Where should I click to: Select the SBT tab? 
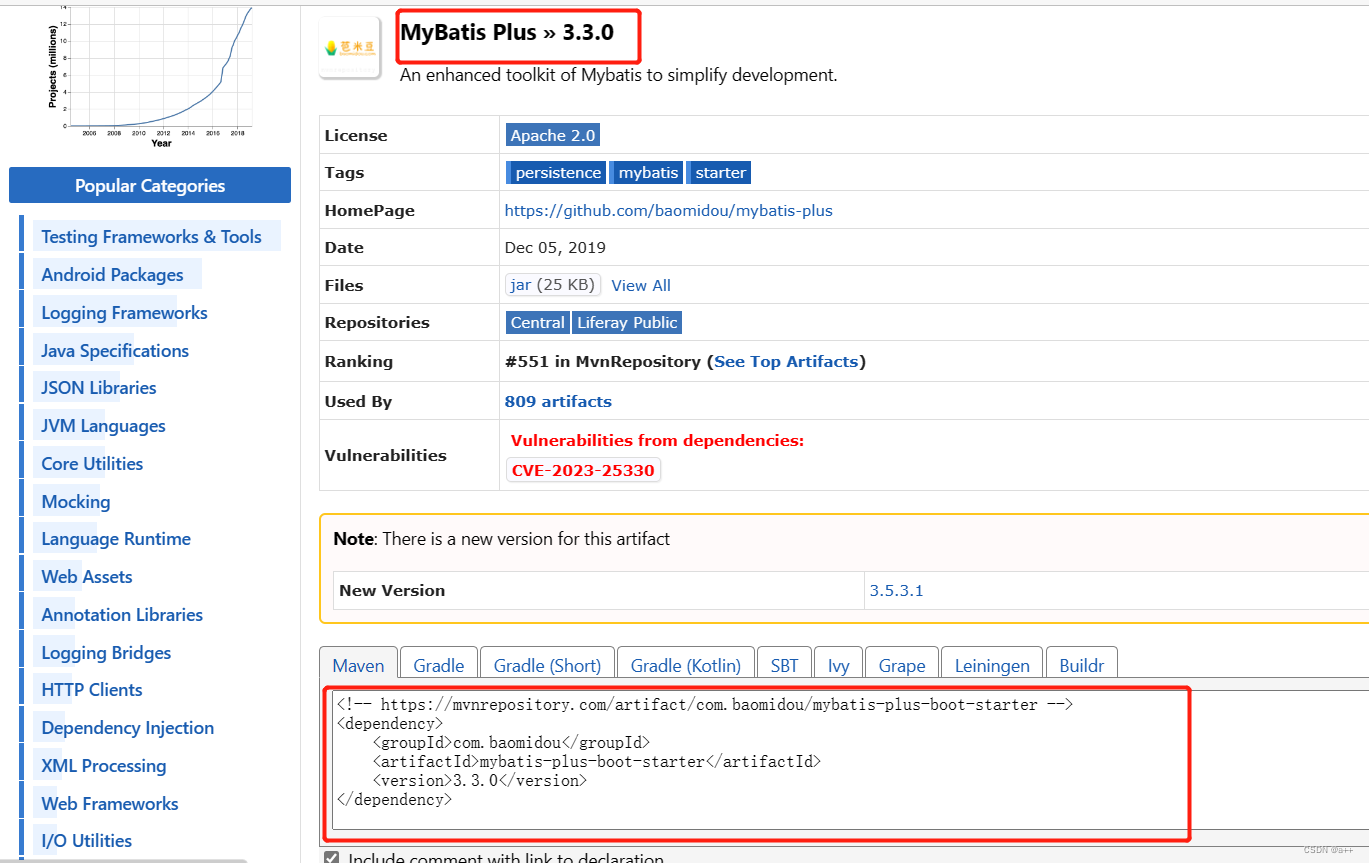pos(784,664)
